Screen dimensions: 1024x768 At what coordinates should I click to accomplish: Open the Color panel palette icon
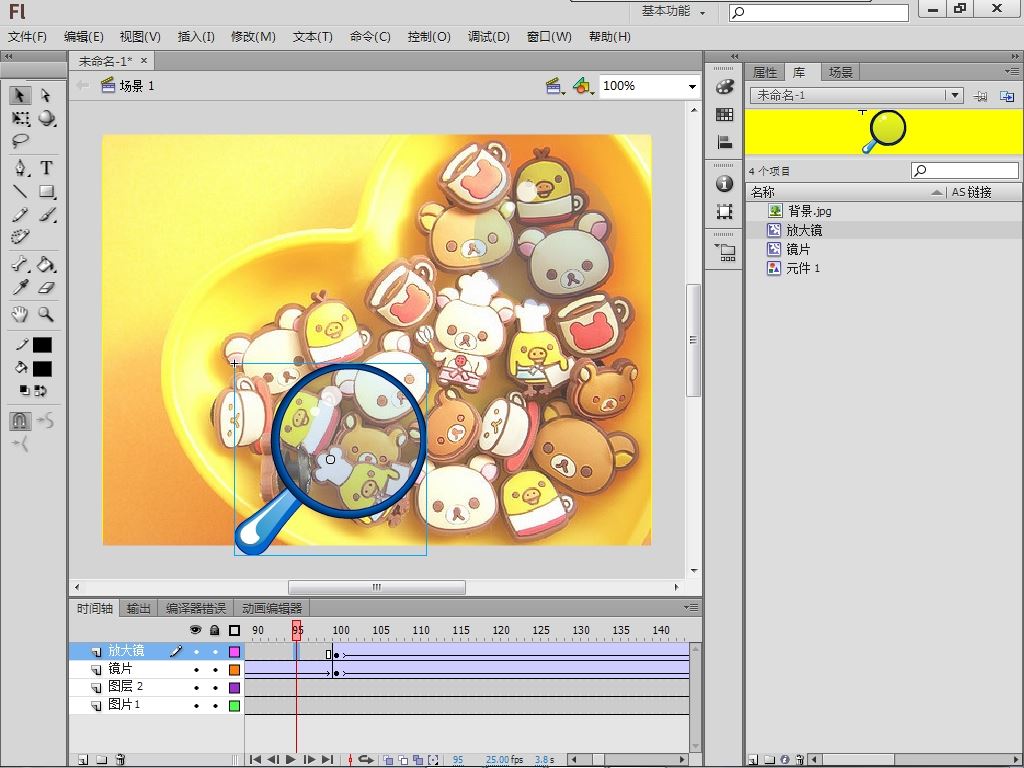(724, 87)
